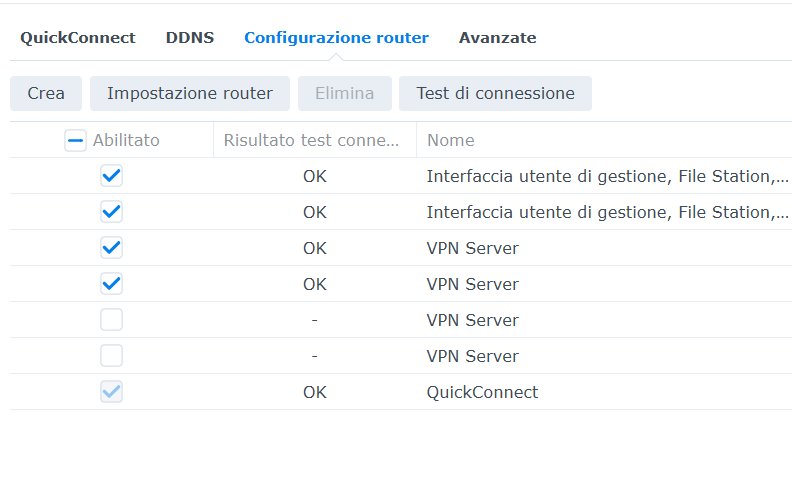Disable the second Interfaccia utente rule checkbox
The height and width of the screenshot is (478, 792).
112,212
